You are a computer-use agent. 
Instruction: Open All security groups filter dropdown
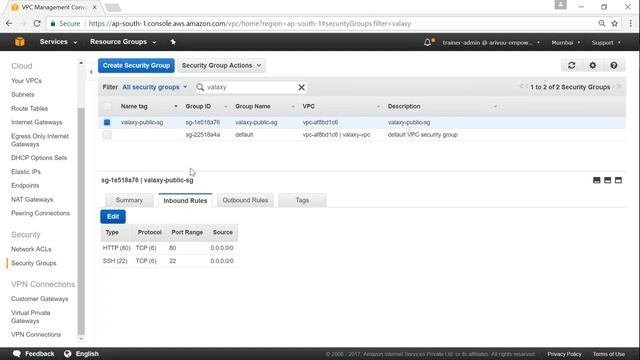click(155, 87)
